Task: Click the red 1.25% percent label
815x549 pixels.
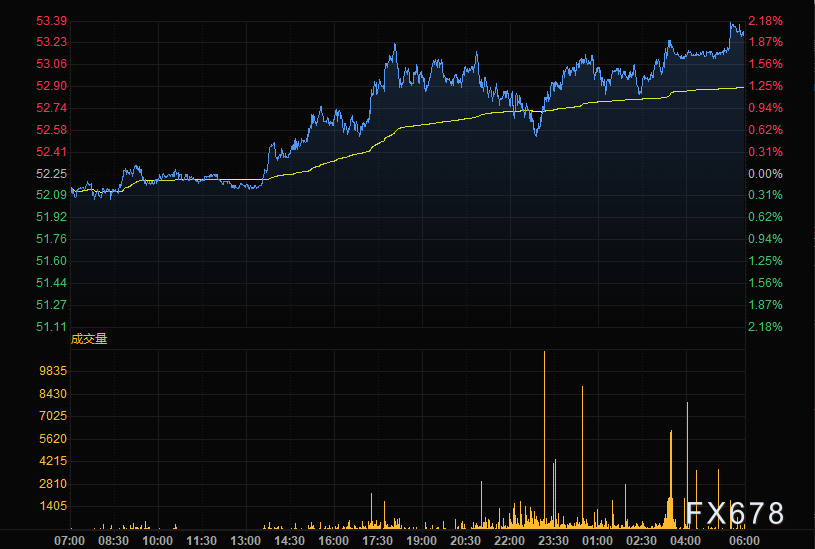Action: click(x=764, y=86)
